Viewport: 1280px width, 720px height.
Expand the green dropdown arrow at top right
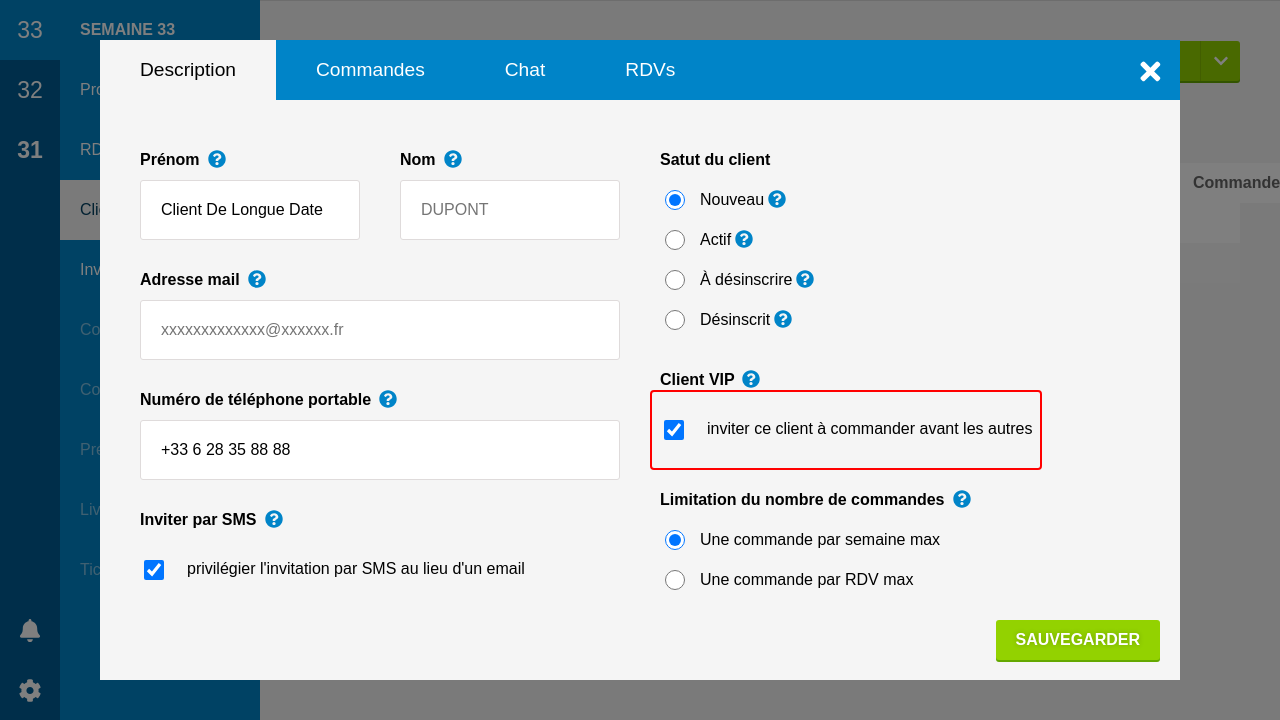[1220, 61]
